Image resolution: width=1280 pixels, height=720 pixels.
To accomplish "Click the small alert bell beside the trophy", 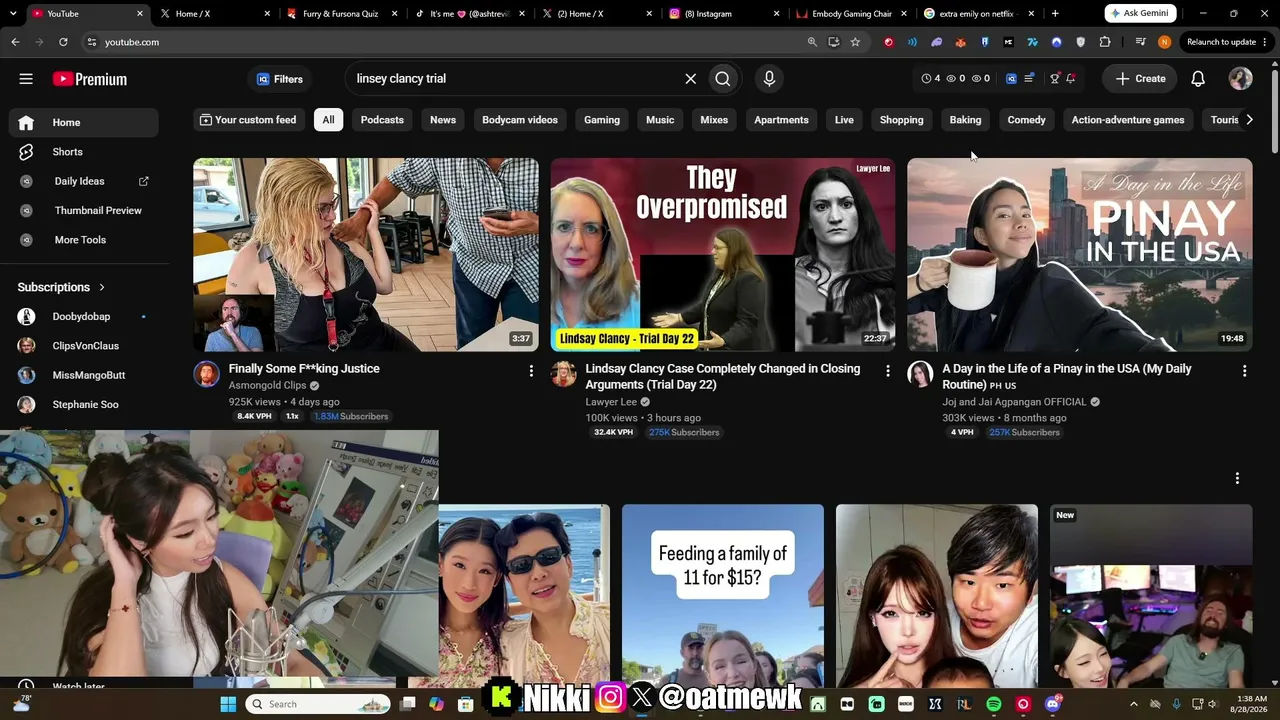I will point(1070,78).
